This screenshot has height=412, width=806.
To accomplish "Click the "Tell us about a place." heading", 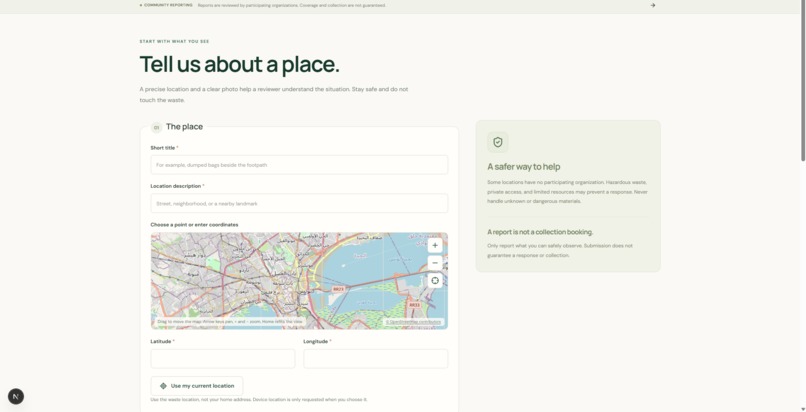I will (240, 64).
